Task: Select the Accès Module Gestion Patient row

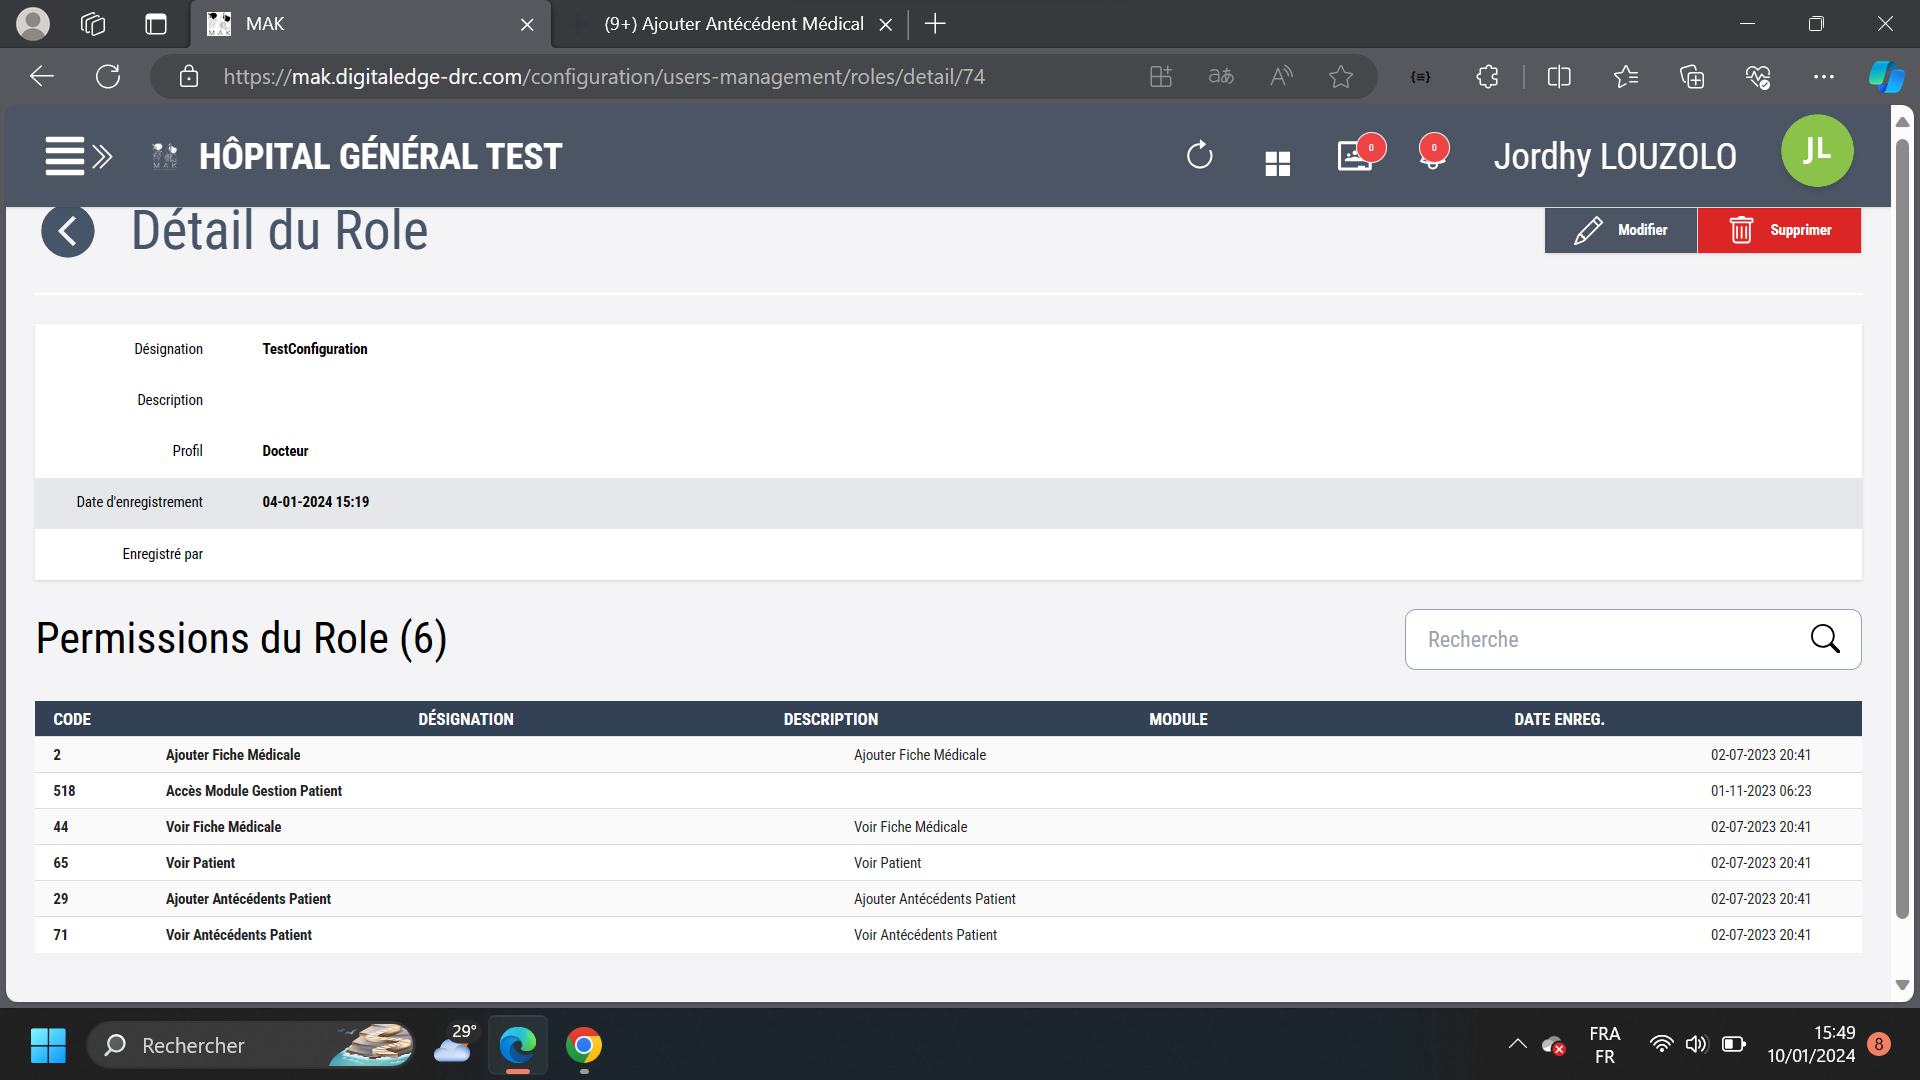Action: point(948,791)
